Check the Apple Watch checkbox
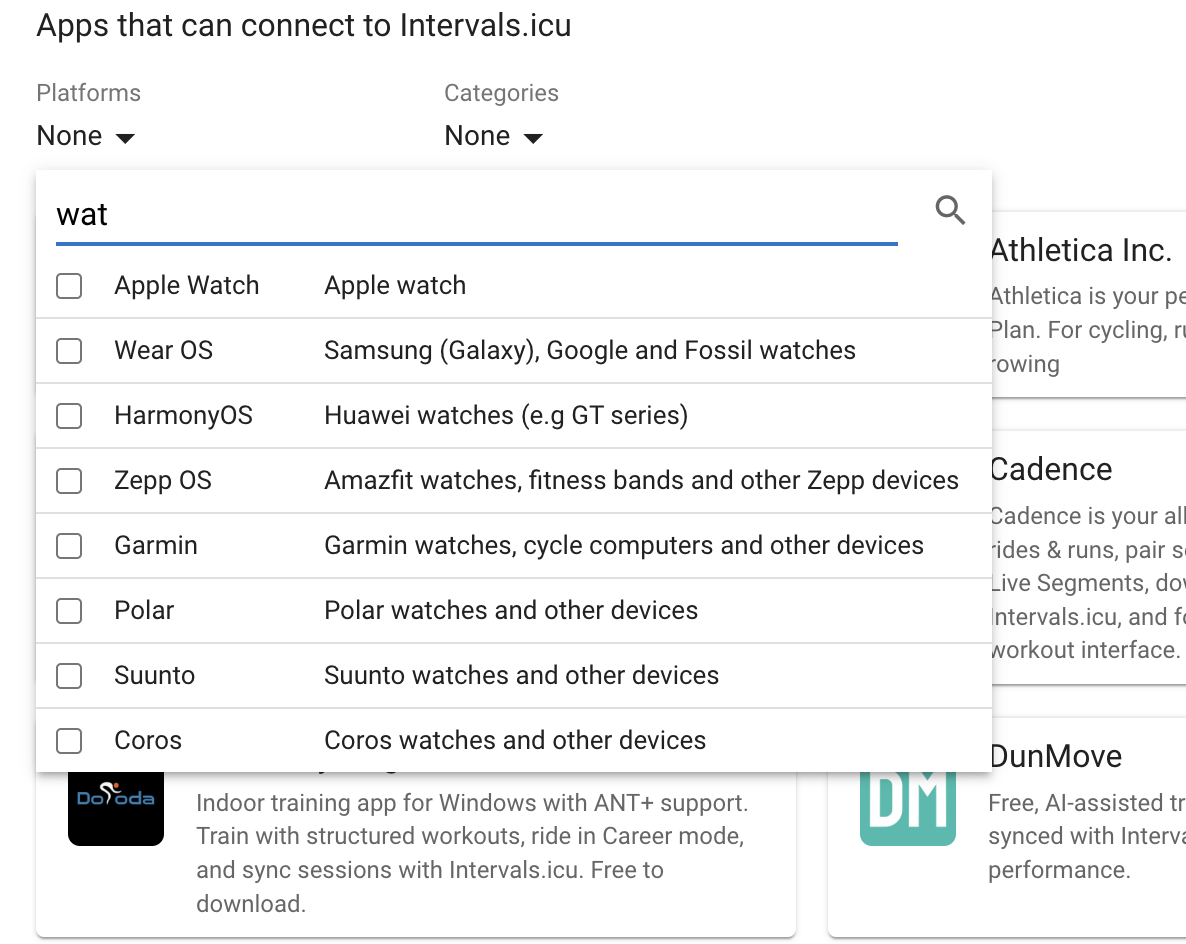The width and height of the screenshot is (1186, 944). pyautogui.click(x=69, y=286)
